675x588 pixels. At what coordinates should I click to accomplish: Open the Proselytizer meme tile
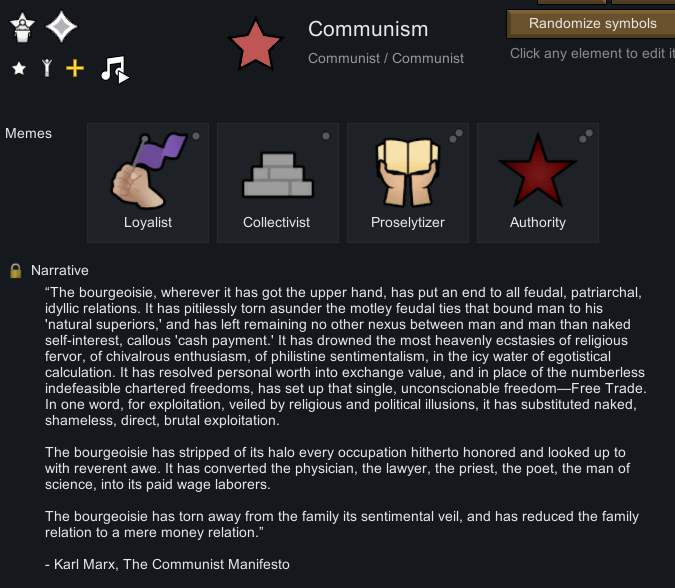[x=407, y=183]
